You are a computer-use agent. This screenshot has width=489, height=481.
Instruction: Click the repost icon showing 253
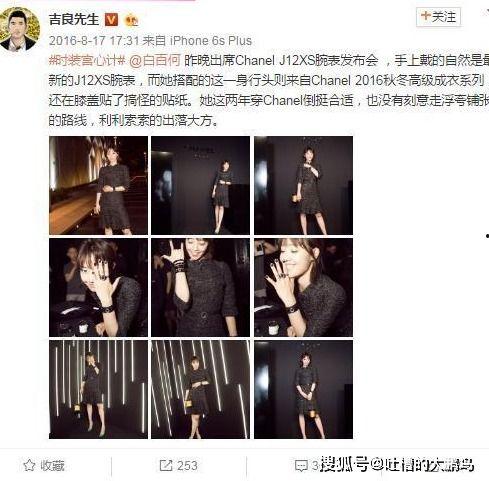point(166,465)
